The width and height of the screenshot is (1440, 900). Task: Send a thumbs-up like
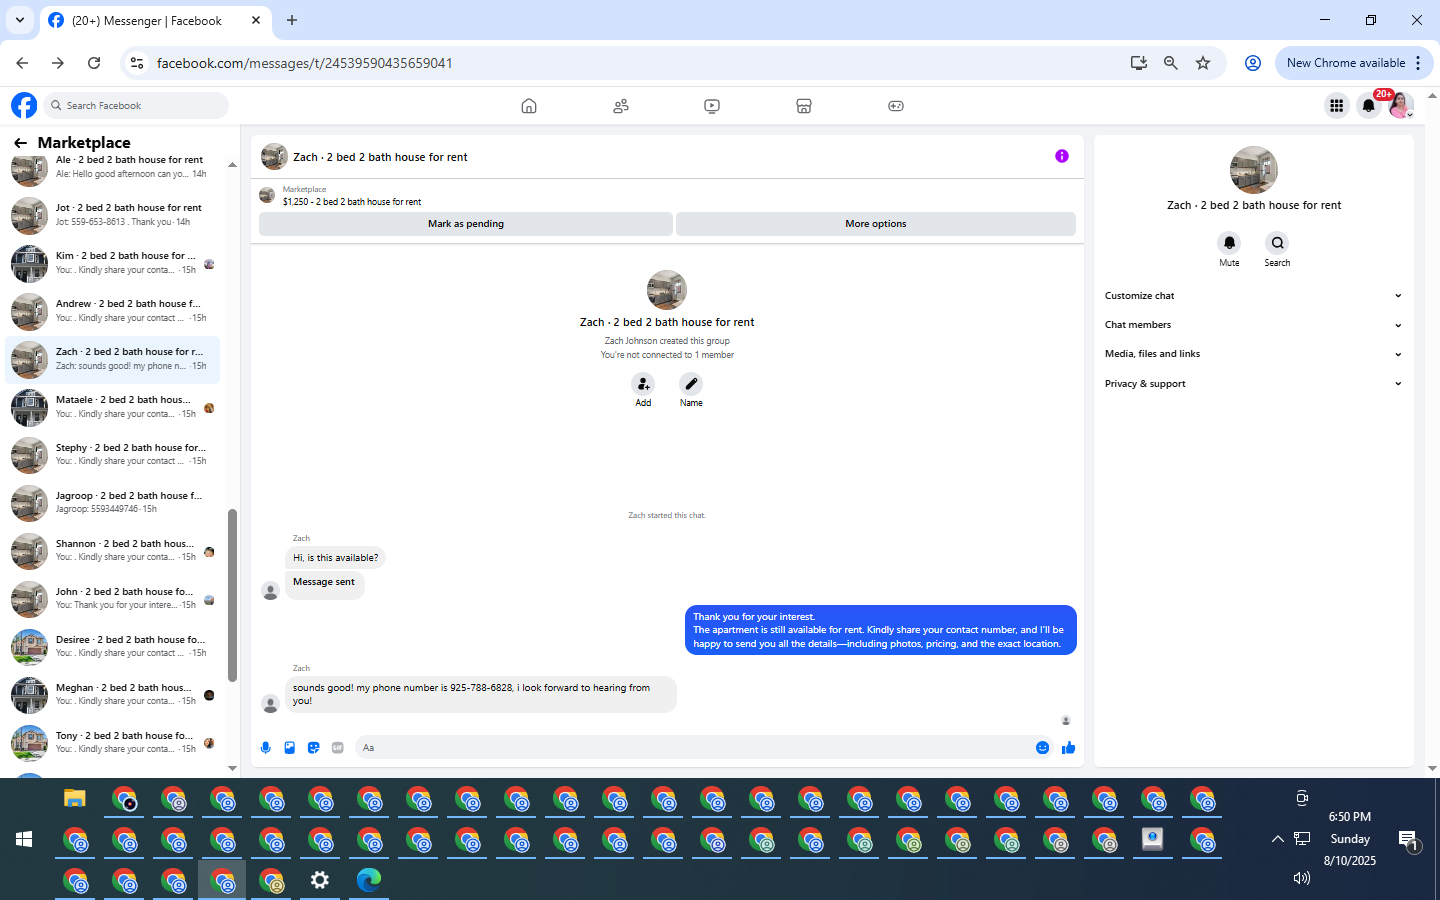click(1068, 748)
